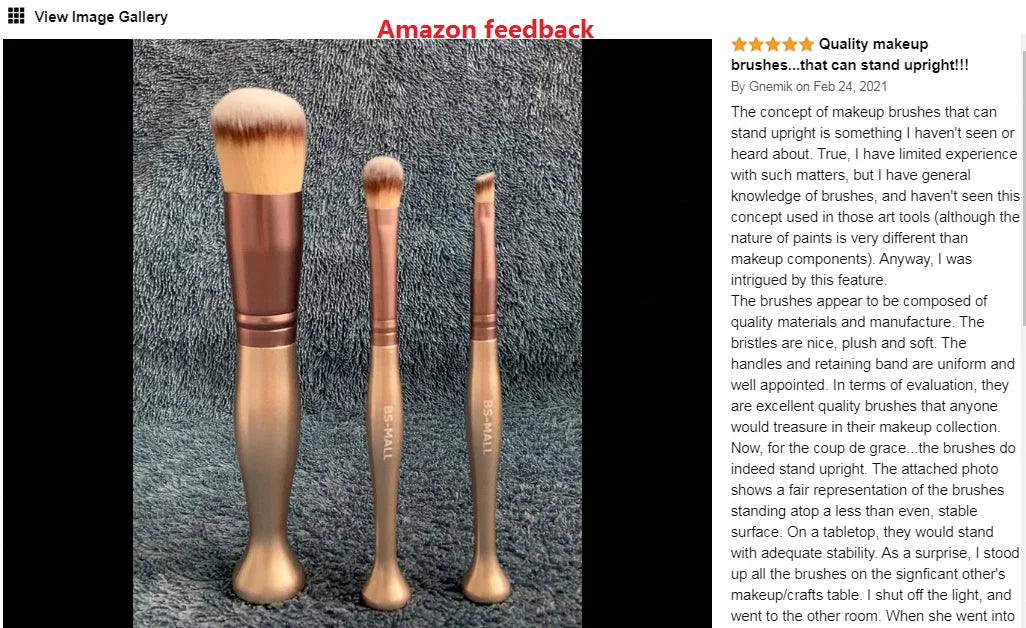Click the fifth gold star of the rating
The height and width of the screenshot is (628, 1026).
point(806,44)
